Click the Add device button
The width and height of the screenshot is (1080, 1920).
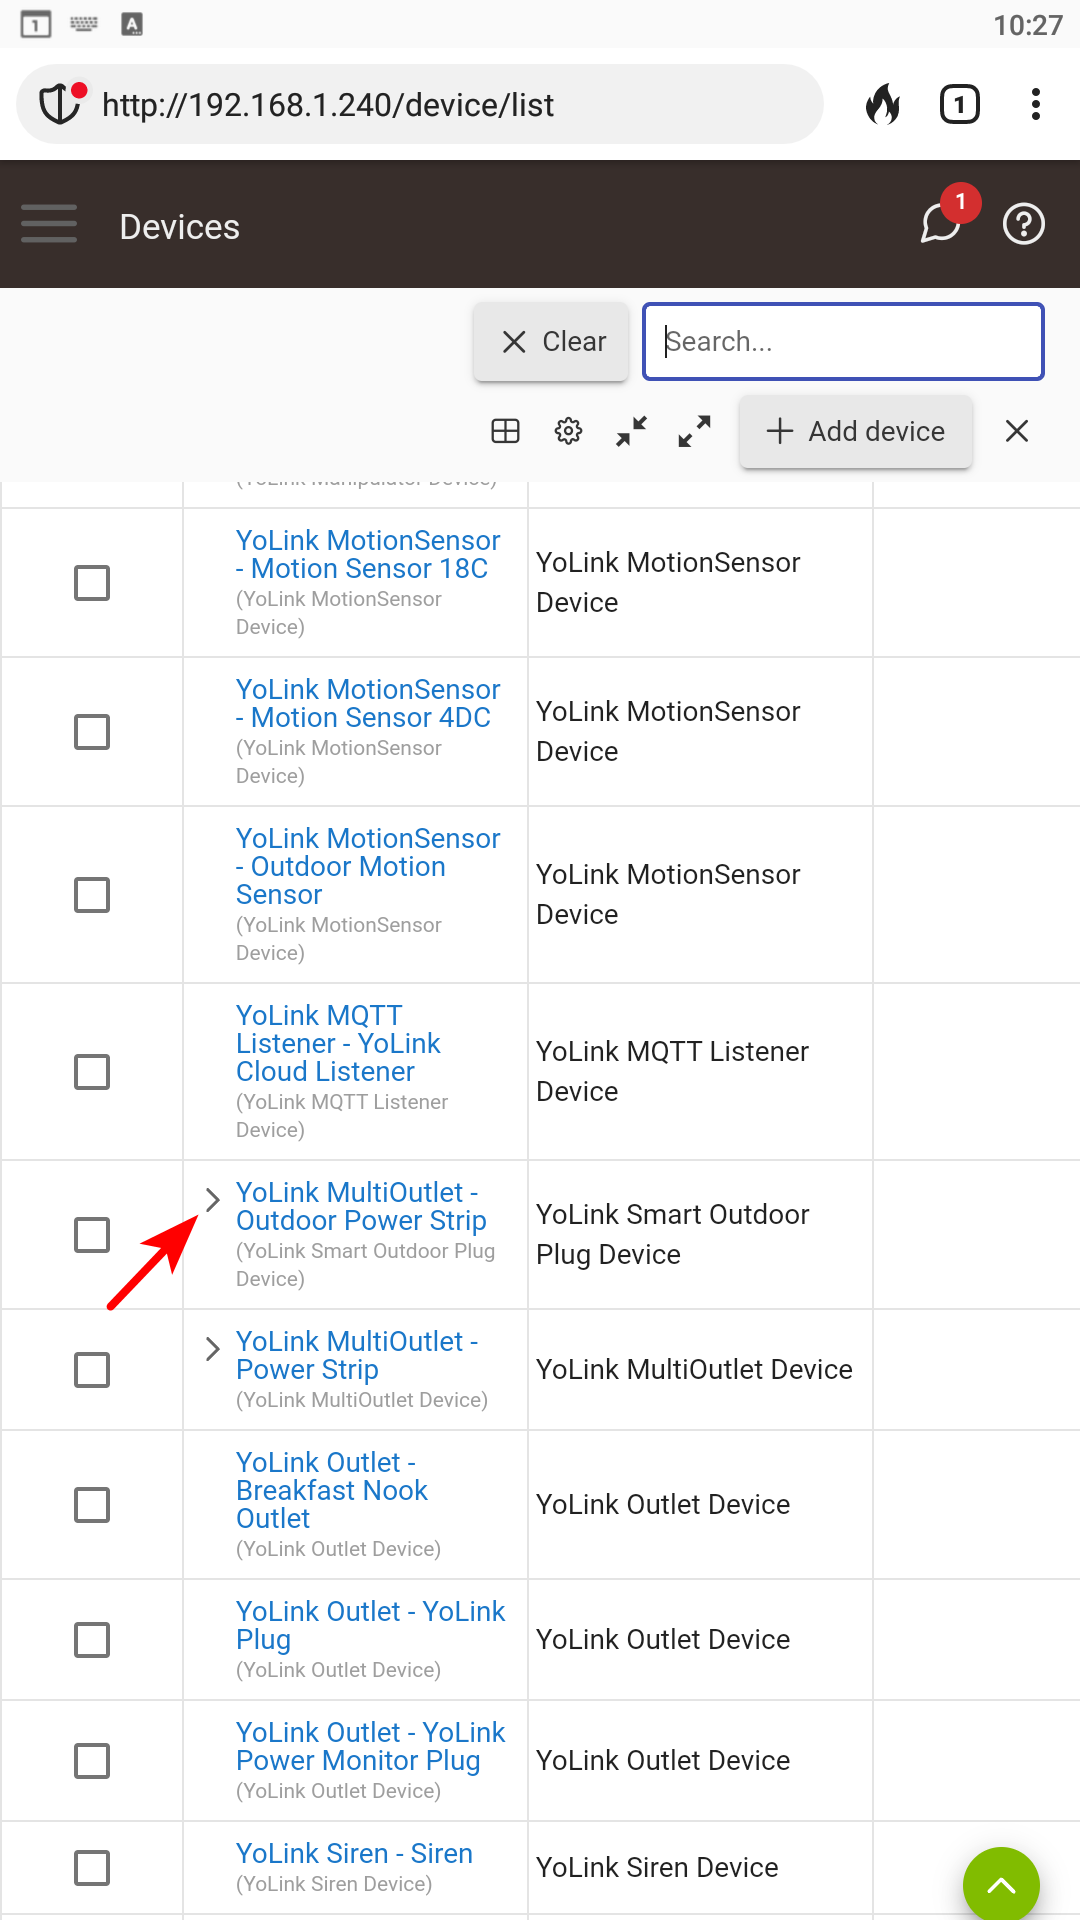tap(856, 431)
